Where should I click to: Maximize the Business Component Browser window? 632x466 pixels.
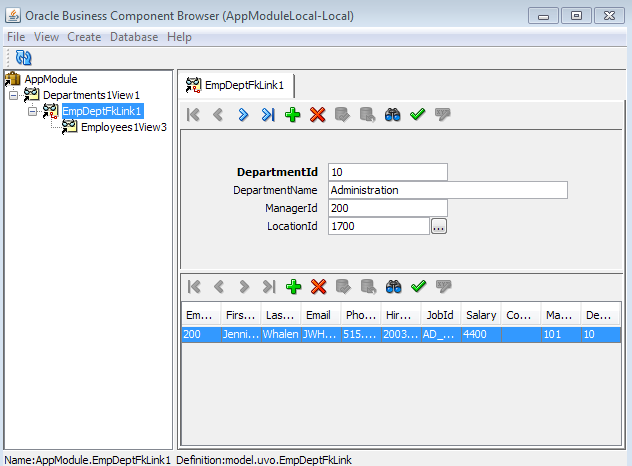click(x=576, y=16)
